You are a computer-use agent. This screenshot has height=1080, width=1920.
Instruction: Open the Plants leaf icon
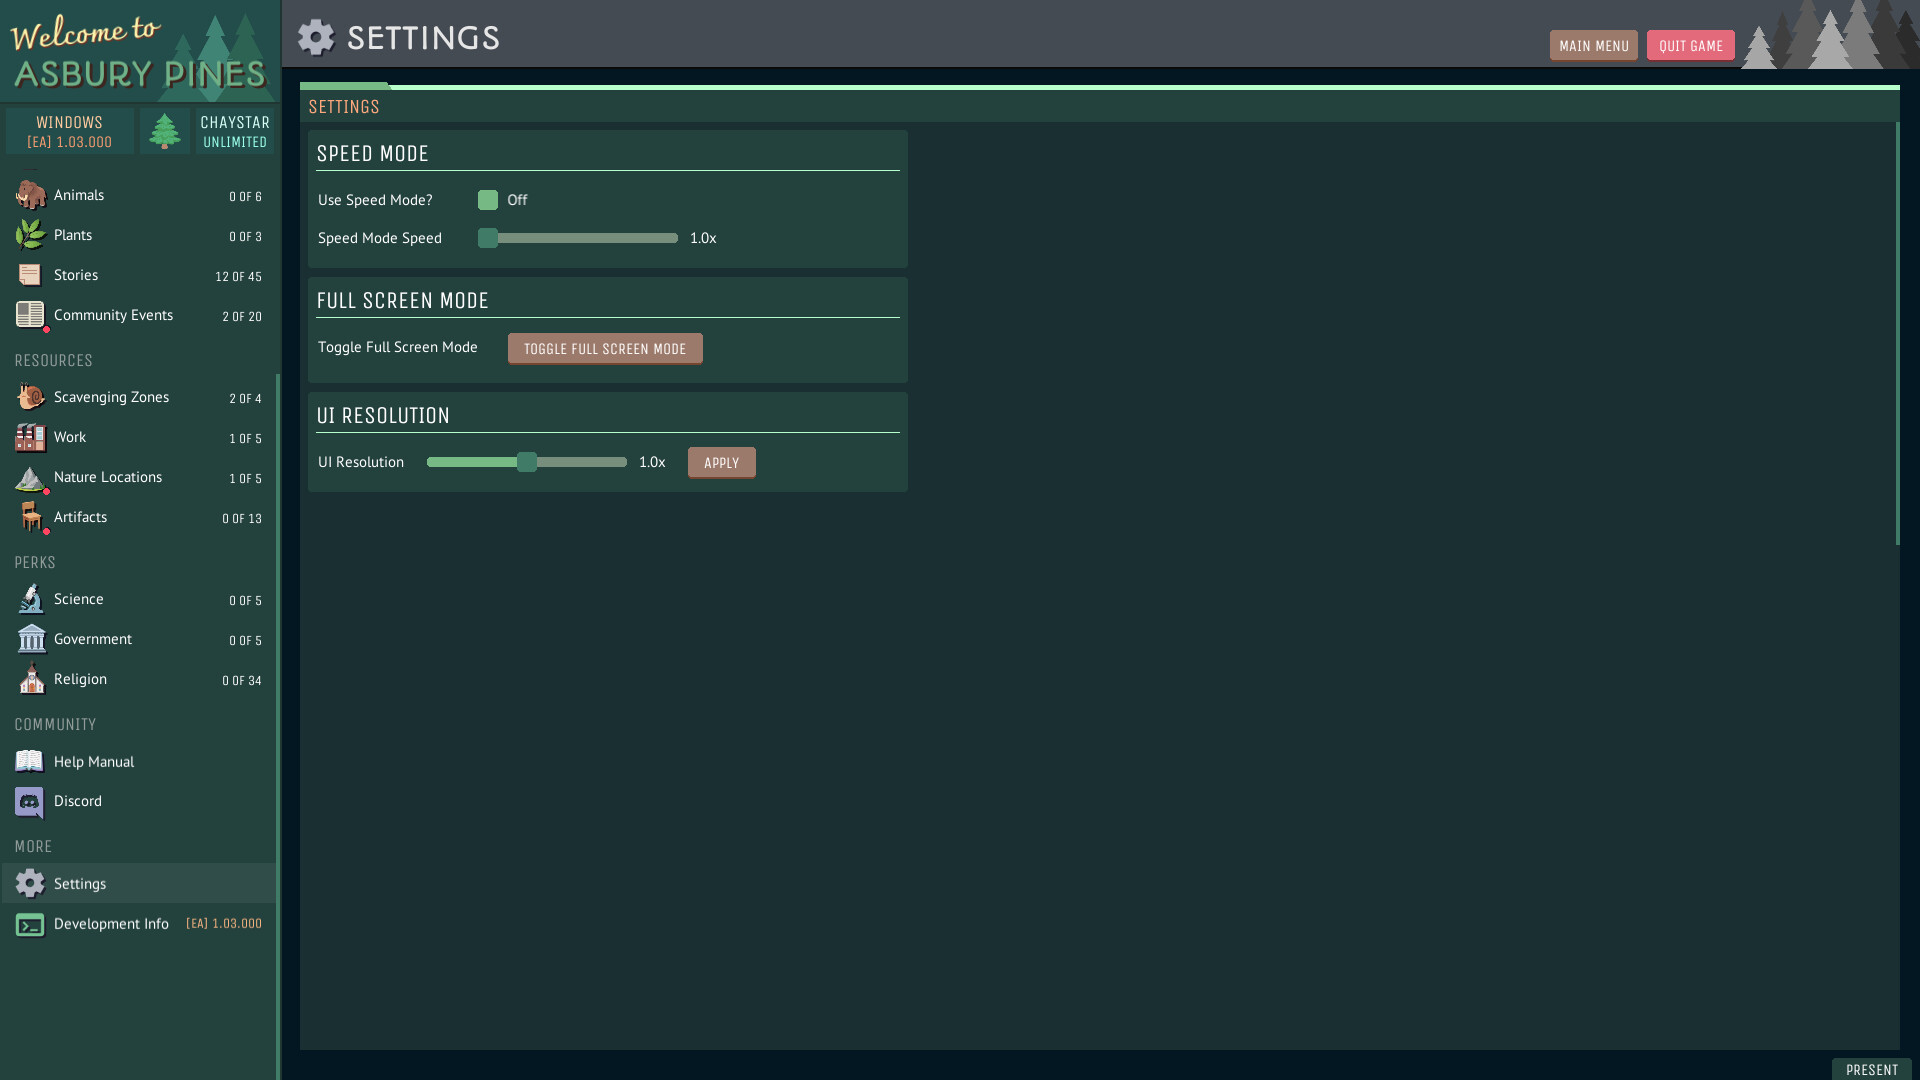tap(30, 235)
